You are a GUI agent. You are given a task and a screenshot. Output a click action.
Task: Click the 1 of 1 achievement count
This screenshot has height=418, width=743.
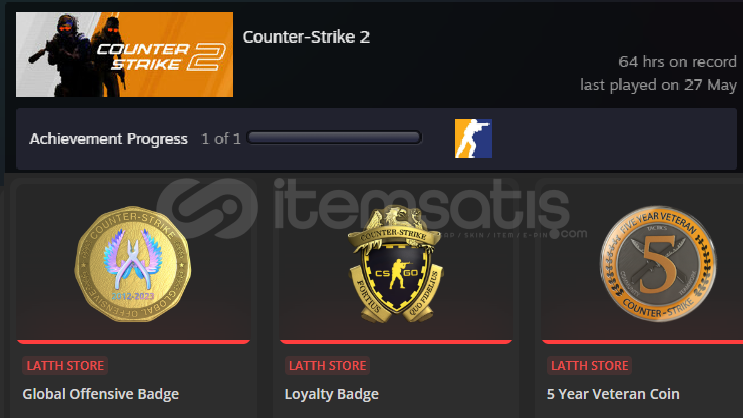point(221,139)
